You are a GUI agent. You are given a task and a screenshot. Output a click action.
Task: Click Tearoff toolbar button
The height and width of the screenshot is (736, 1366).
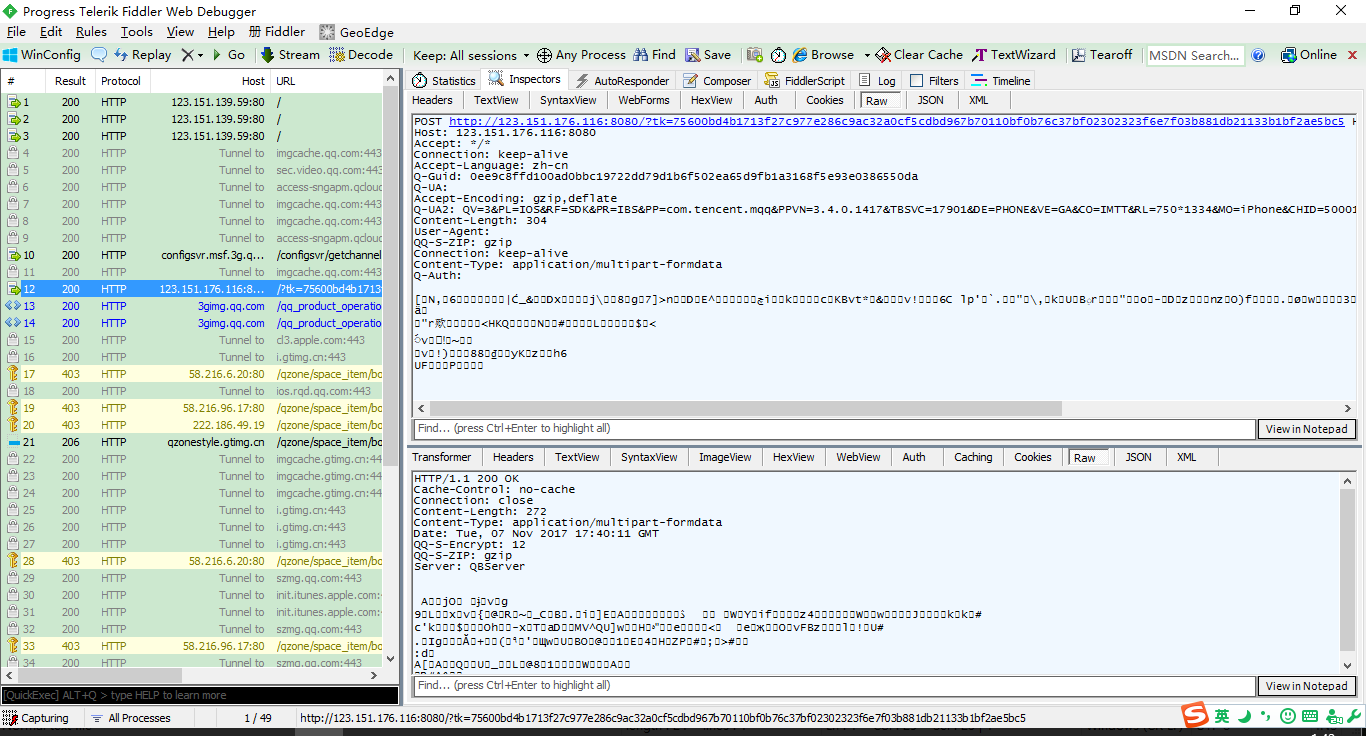click(1102, 55)
